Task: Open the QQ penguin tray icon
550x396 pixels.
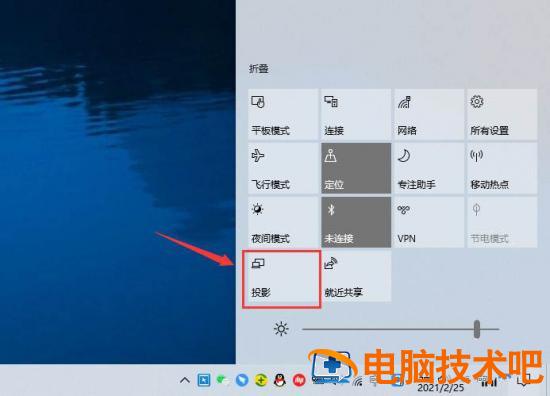Action: point(280,380)
